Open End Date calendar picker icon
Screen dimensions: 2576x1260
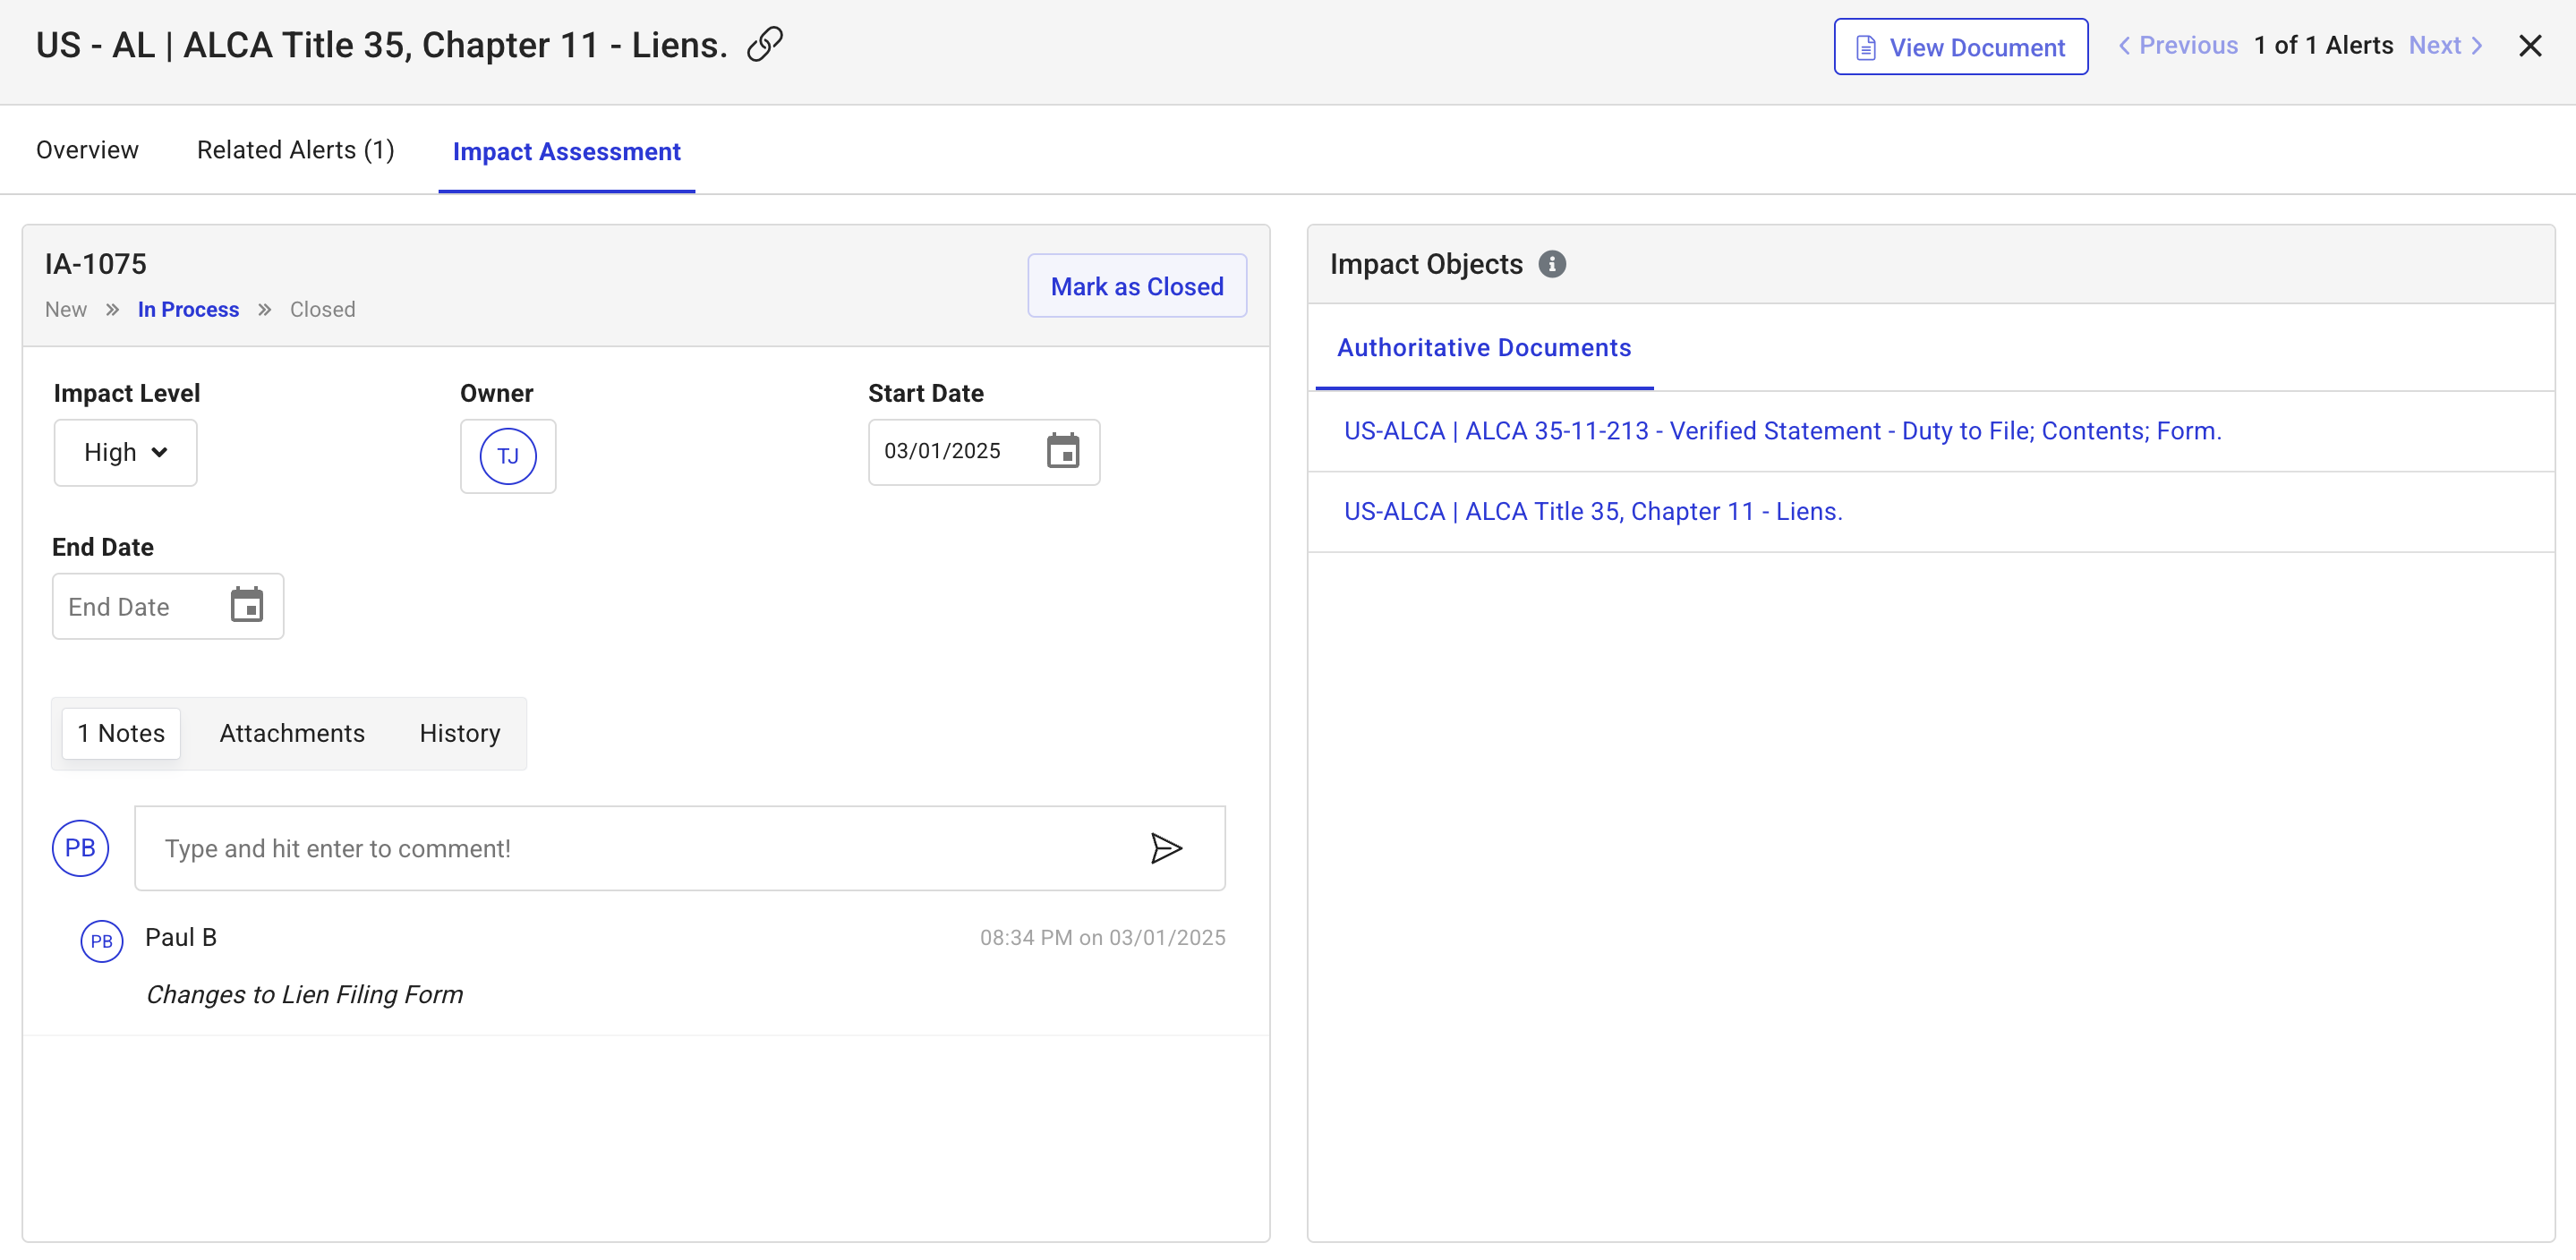point(246,605)
